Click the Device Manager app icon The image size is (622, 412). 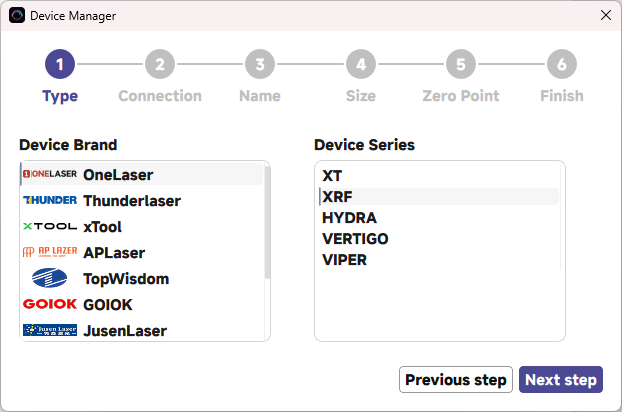[x=17, y=15]
